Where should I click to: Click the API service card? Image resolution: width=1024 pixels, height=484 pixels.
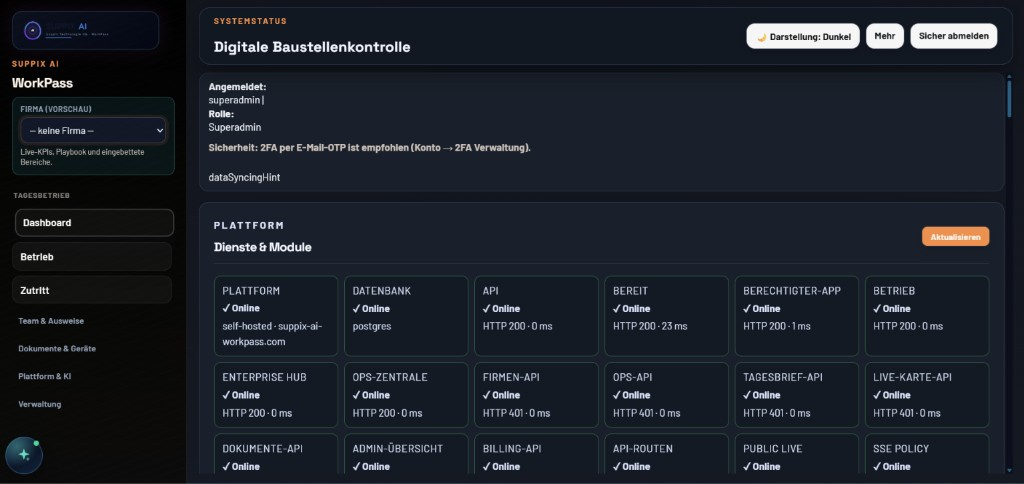tap(536, 316)
